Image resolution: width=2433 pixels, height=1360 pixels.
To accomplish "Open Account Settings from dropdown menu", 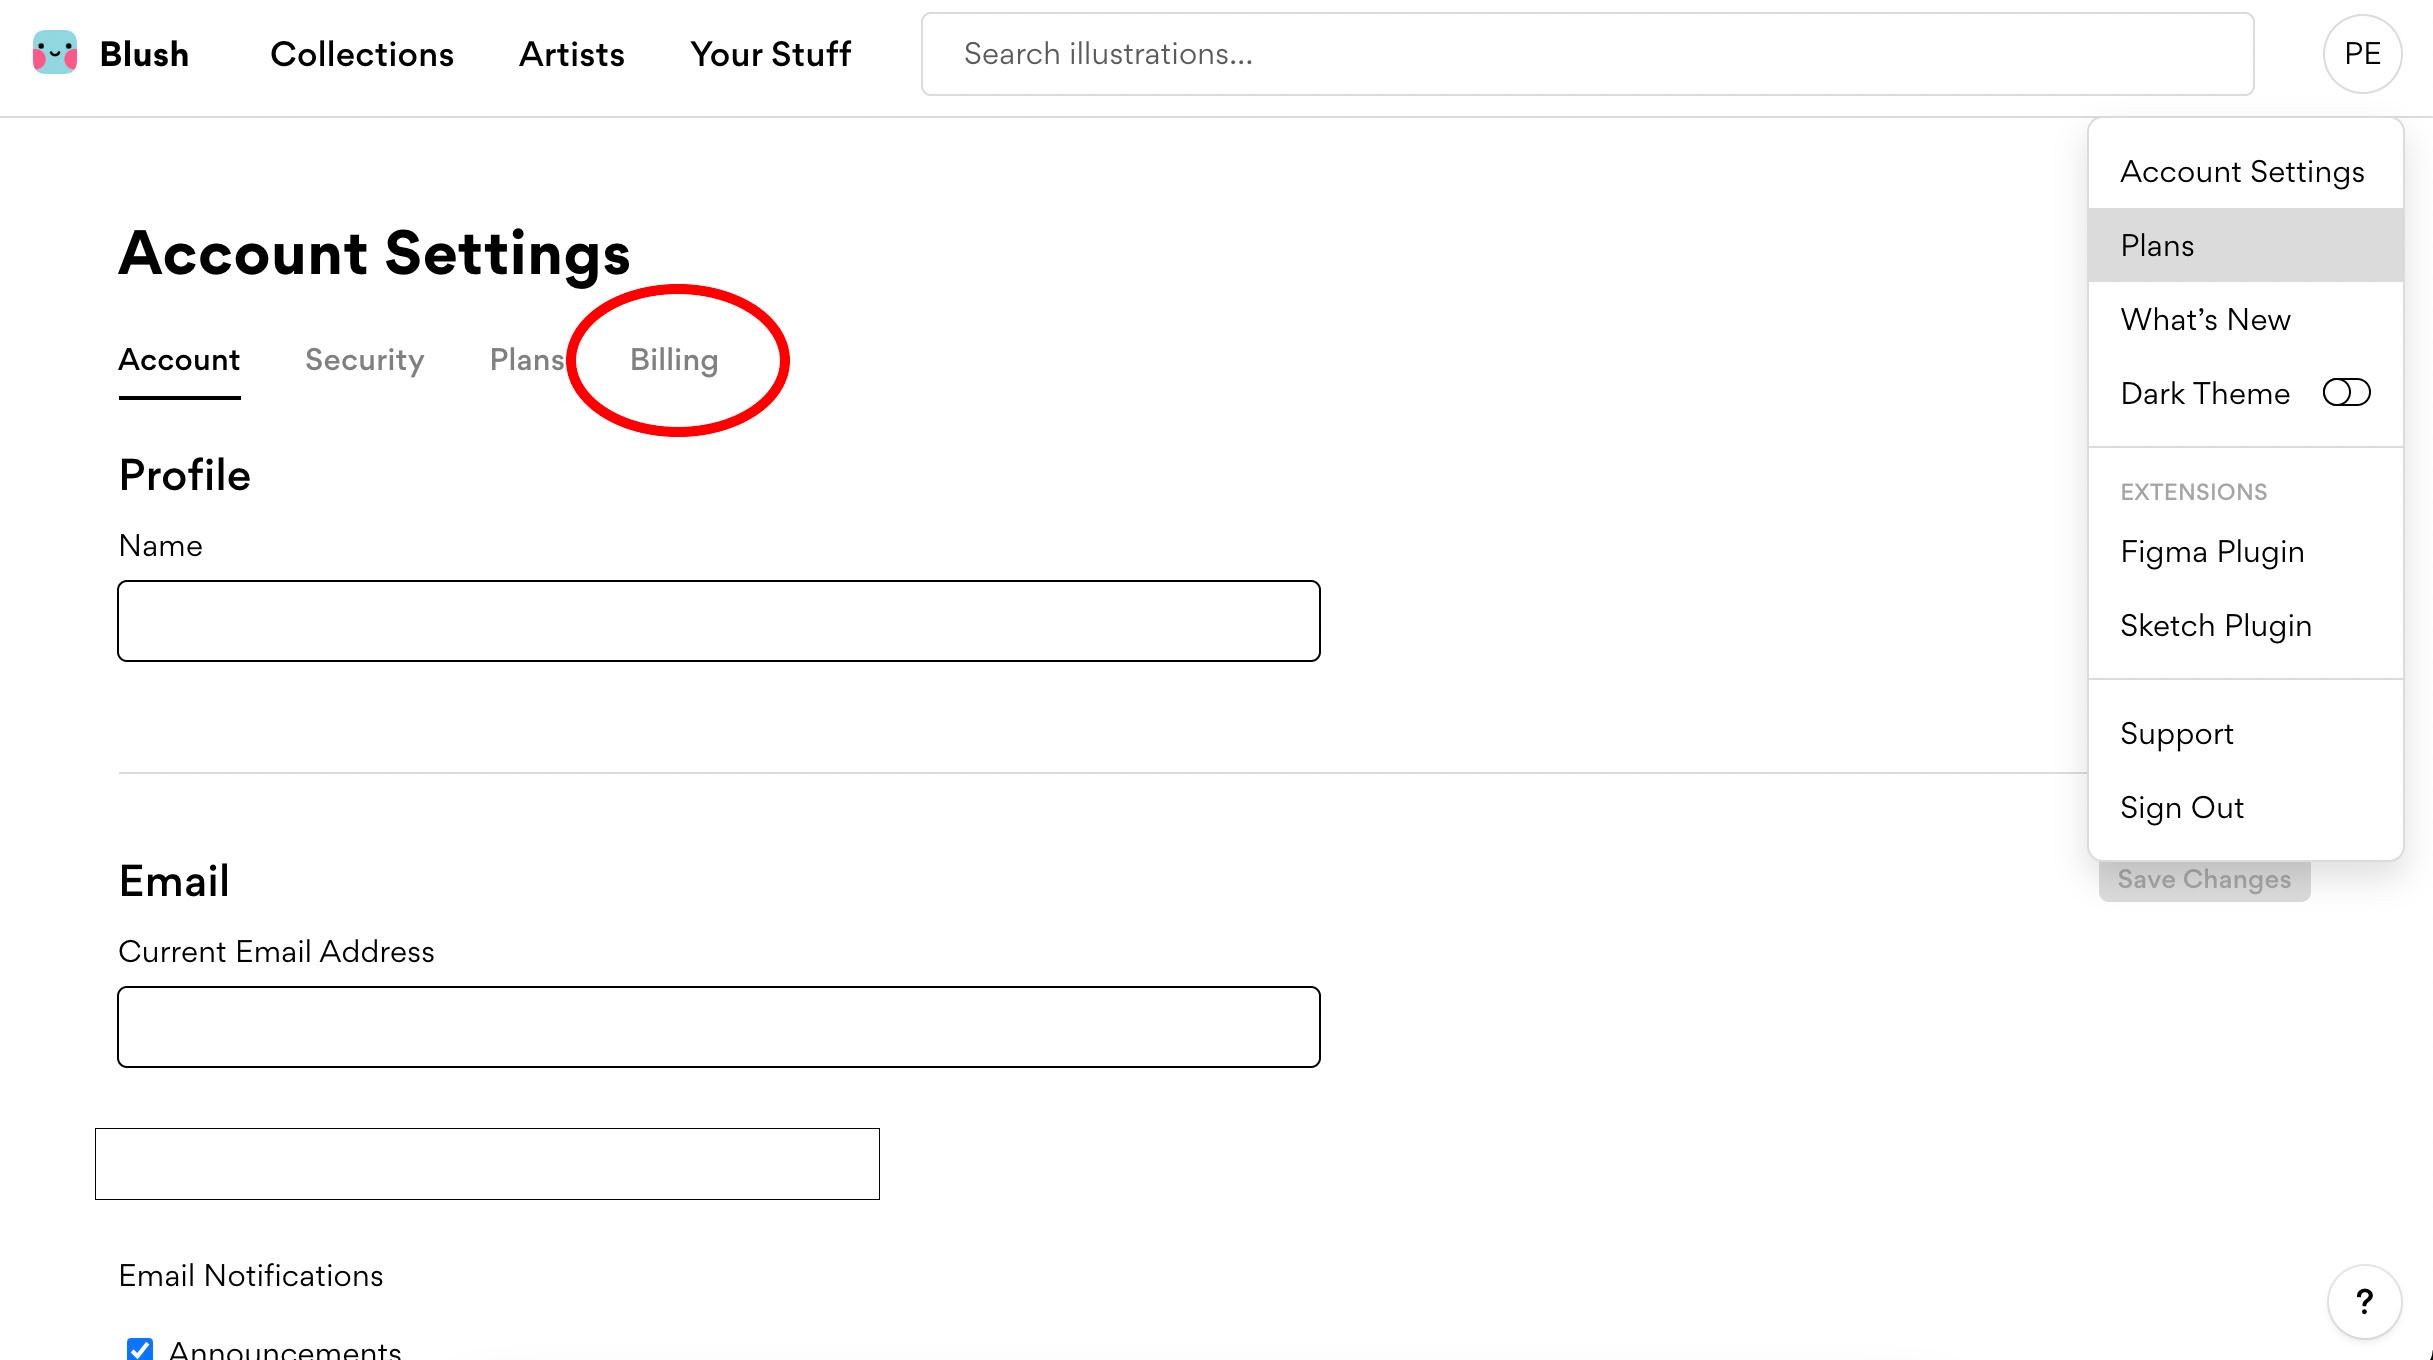I will [x=2242, y=172].
